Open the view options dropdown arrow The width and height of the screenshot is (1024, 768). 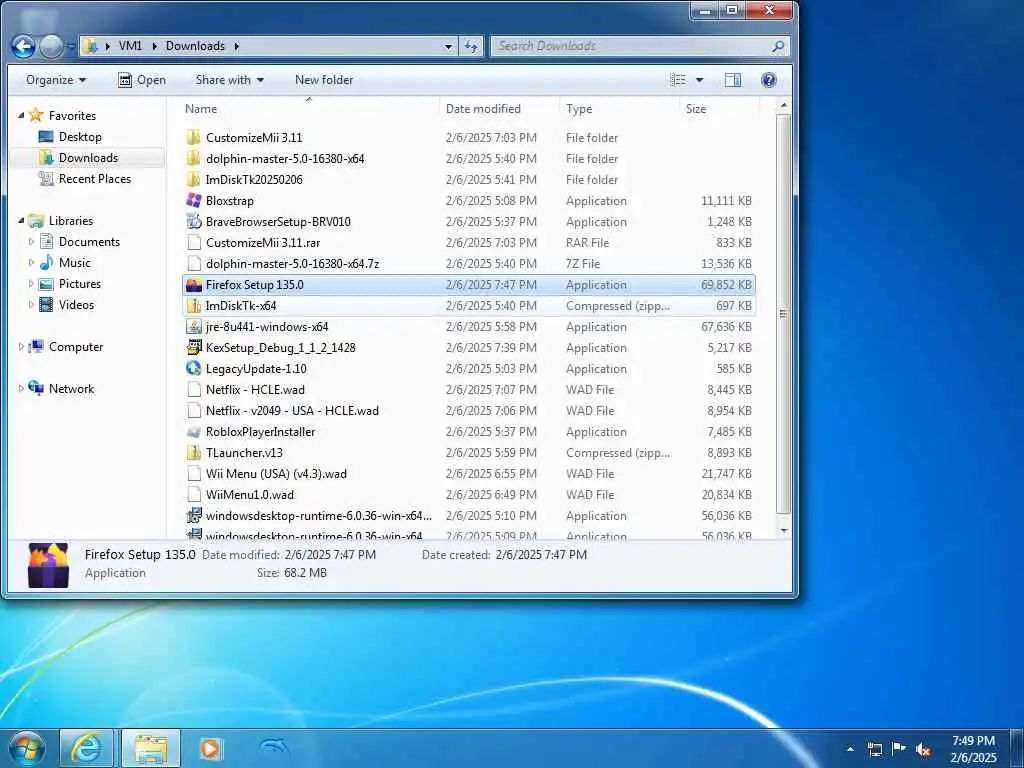[699, 80]
